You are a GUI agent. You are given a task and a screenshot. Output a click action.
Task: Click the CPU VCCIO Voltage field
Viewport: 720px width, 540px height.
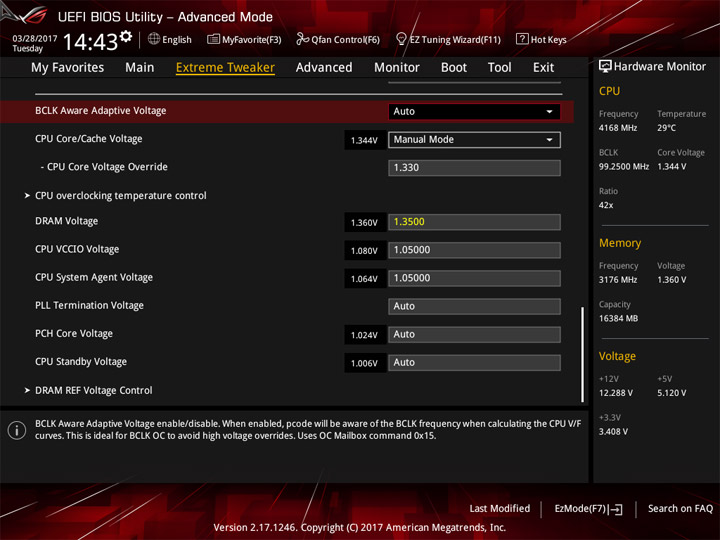click(x=474, y=250)
